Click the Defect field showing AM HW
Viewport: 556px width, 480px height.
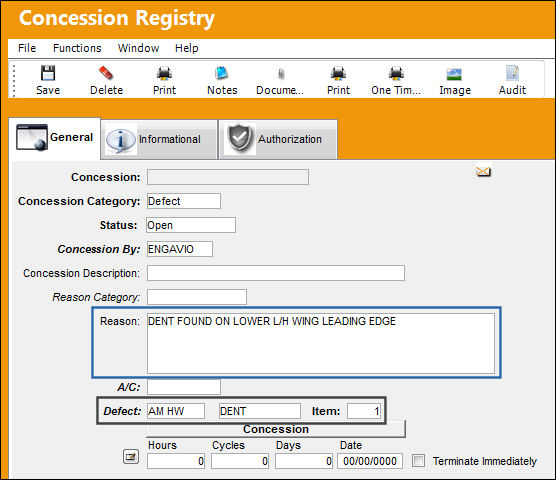pos(176,411)
